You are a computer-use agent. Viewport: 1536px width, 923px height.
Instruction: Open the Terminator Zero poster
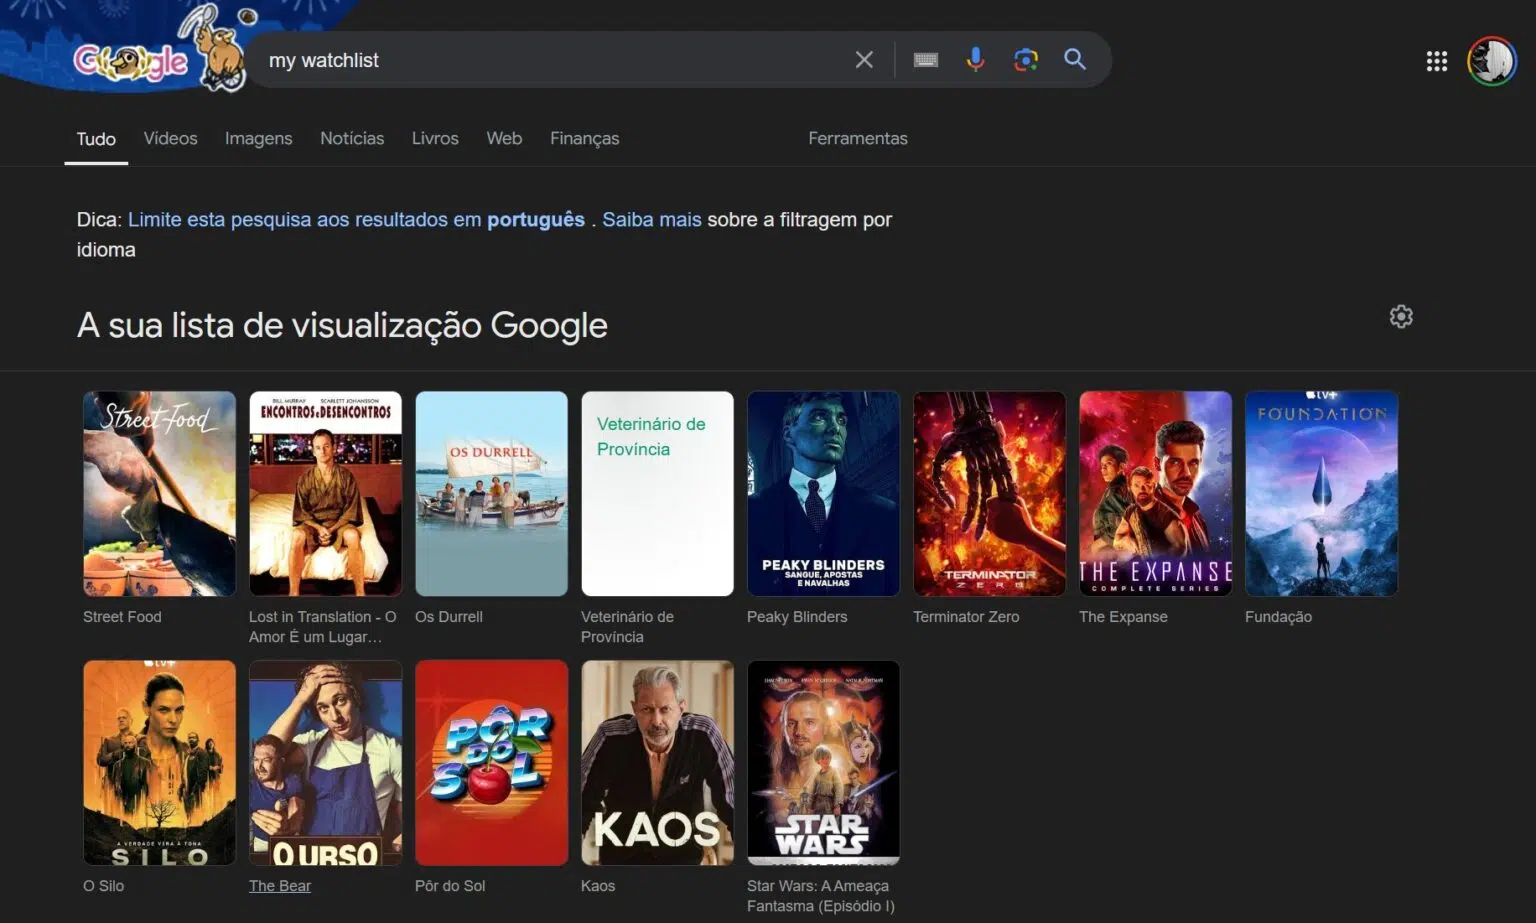[x=990, y=494]
